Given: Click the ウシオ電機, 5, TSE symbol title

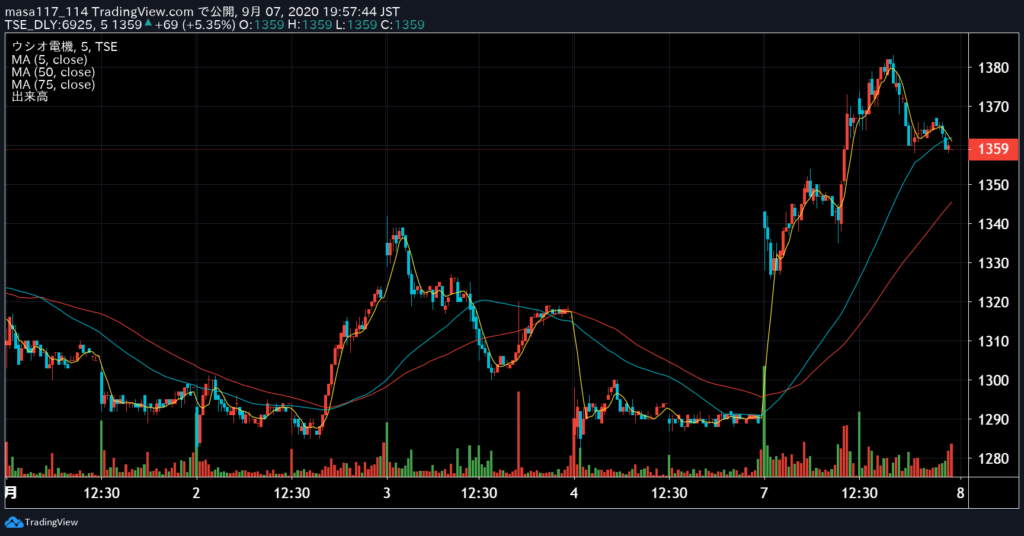Looking at the screenshot, I should pyautogui.click(x=64, y=47).
